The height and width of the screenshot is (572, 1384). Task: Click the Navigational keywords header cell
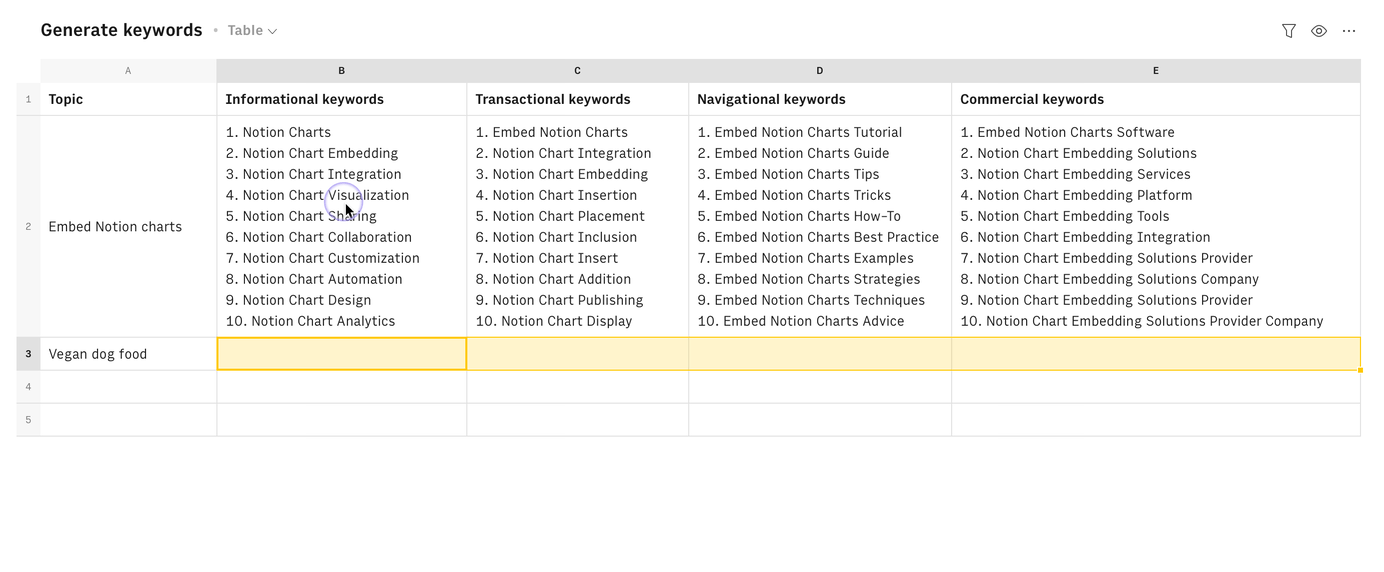820,99
